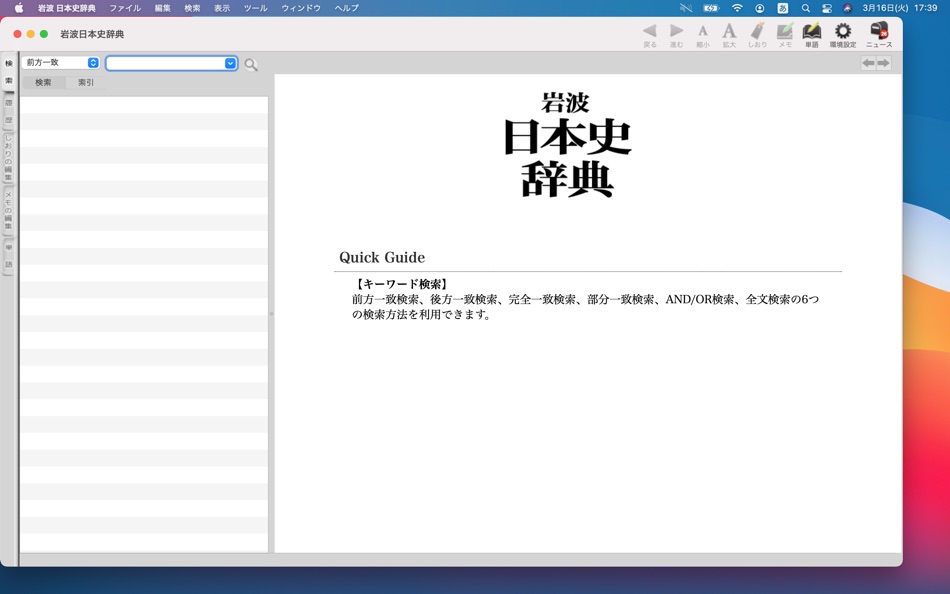
Task: Open the ヘルプ menu
Action: pos(347,8)
